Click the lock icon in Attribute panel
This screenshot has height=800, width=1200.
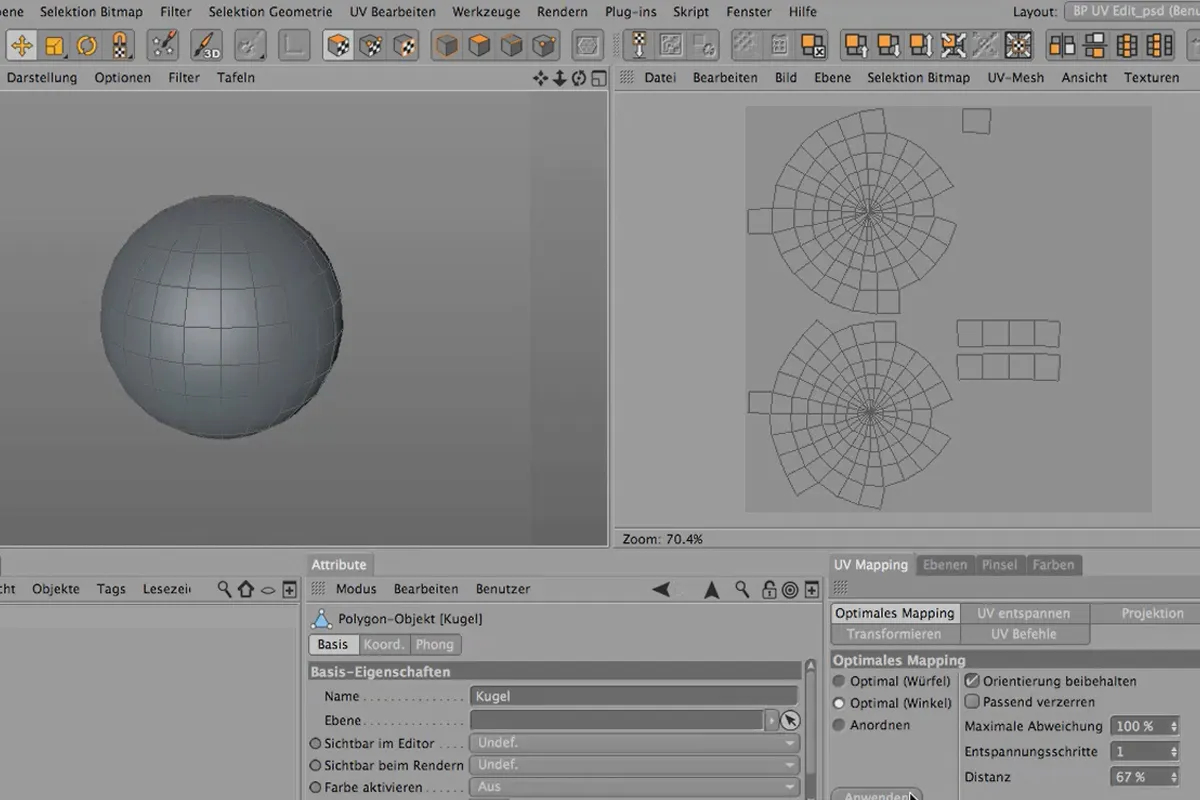coord(768,590)
